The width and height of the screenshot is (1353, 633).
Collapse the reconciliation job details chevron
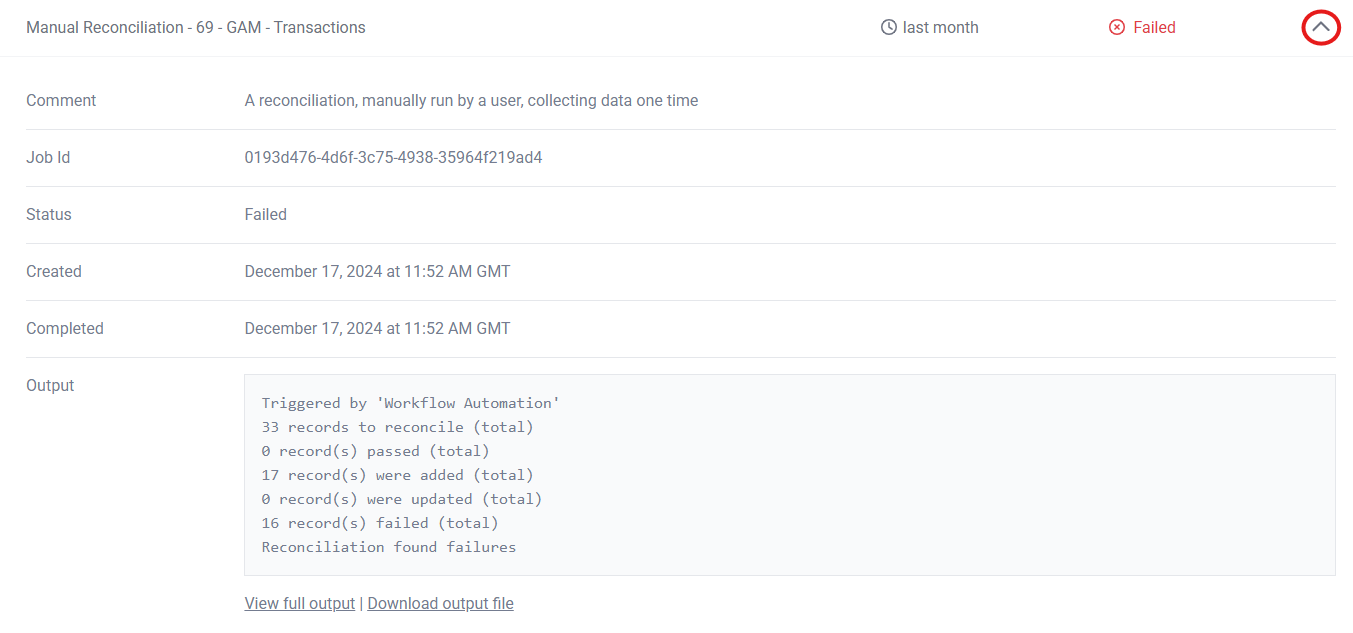click(x=1320, y=28)
